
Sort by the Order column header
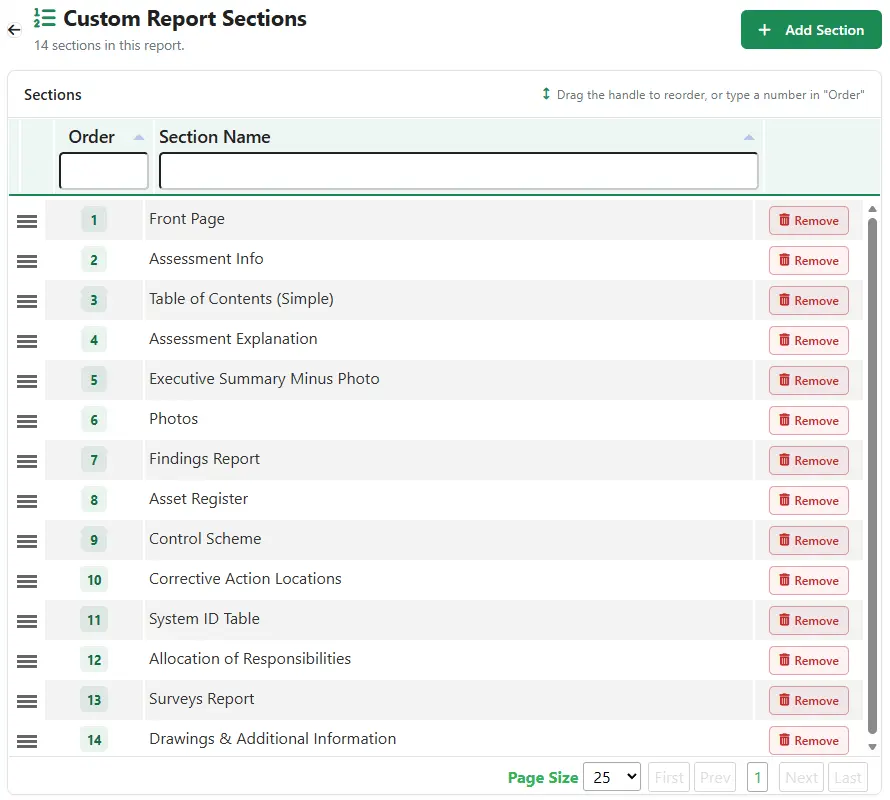(92, 137)
